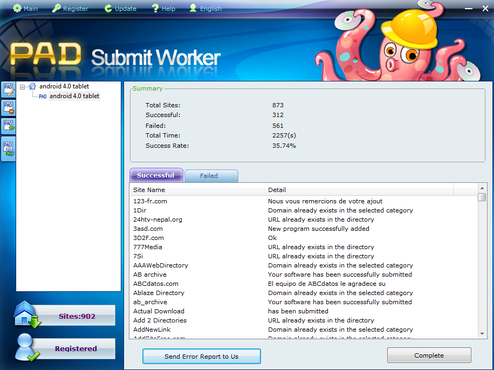Minimize the PAD Submit Worker window
The image size is (494, 370).
click(468, 8)
